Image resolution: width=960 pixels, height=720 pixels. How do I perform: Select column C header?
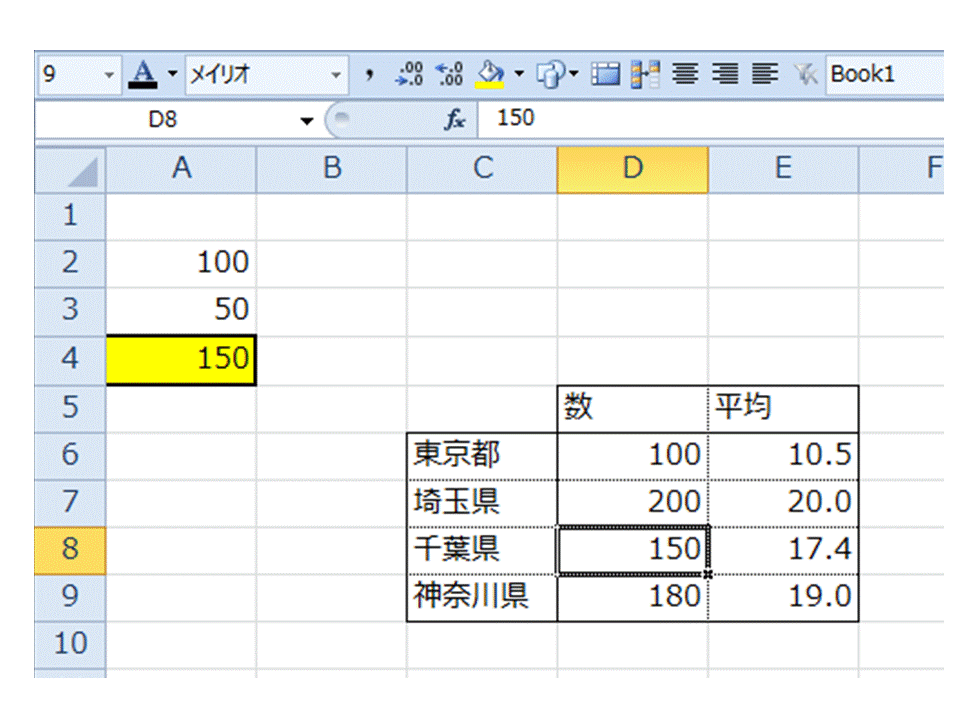[x=482, y=170]
